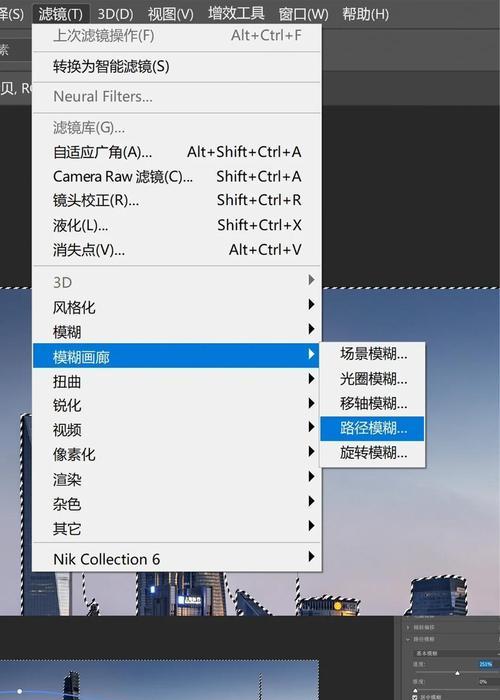Viewport: 500px width, 700px height.
Task: Expand the 风格化 submenu
Action: tap(177, 307)
